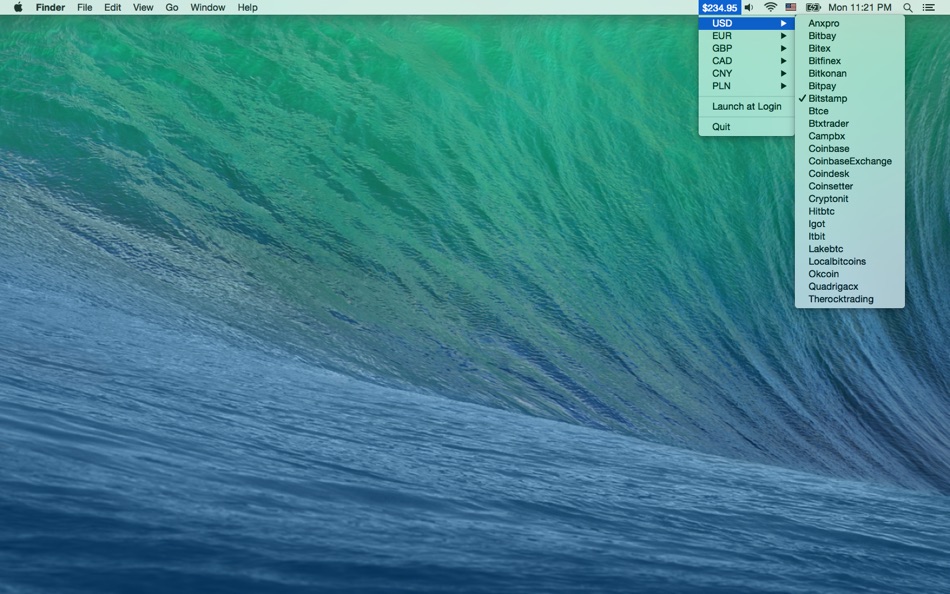Expand the CNY currency submenu
The image size is (950, 594).
tap(746, 73)
